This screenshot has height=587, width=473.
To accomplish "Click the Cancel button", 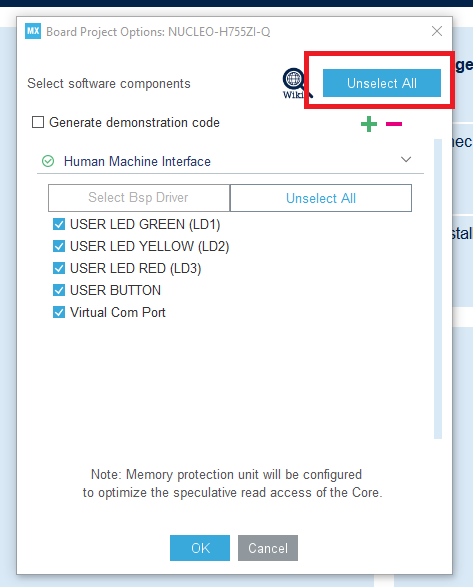I will coord(268,548).
